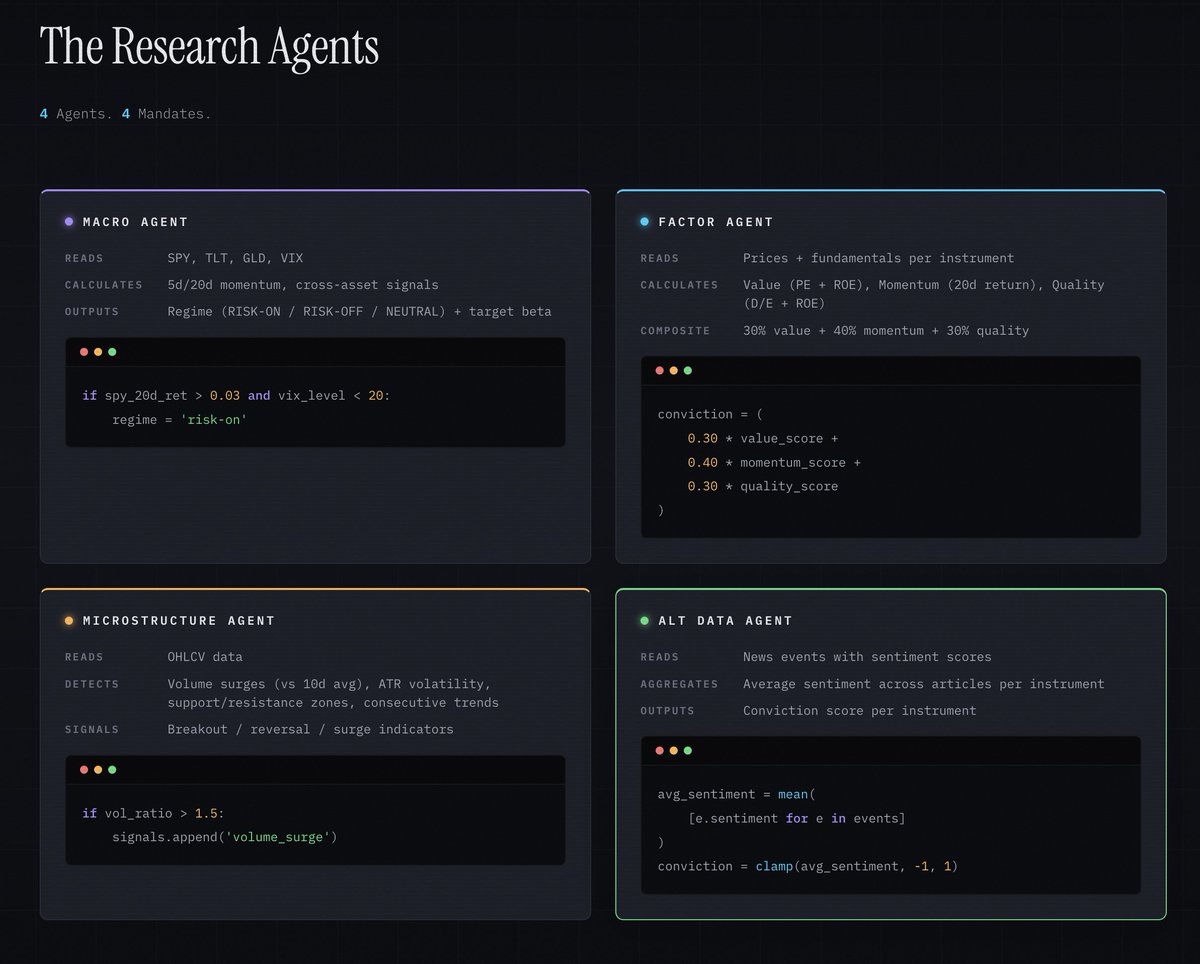Click red window dot in Macro Agent code block
This screenshot has width=1200, height=964.
[x=84, y=352]
